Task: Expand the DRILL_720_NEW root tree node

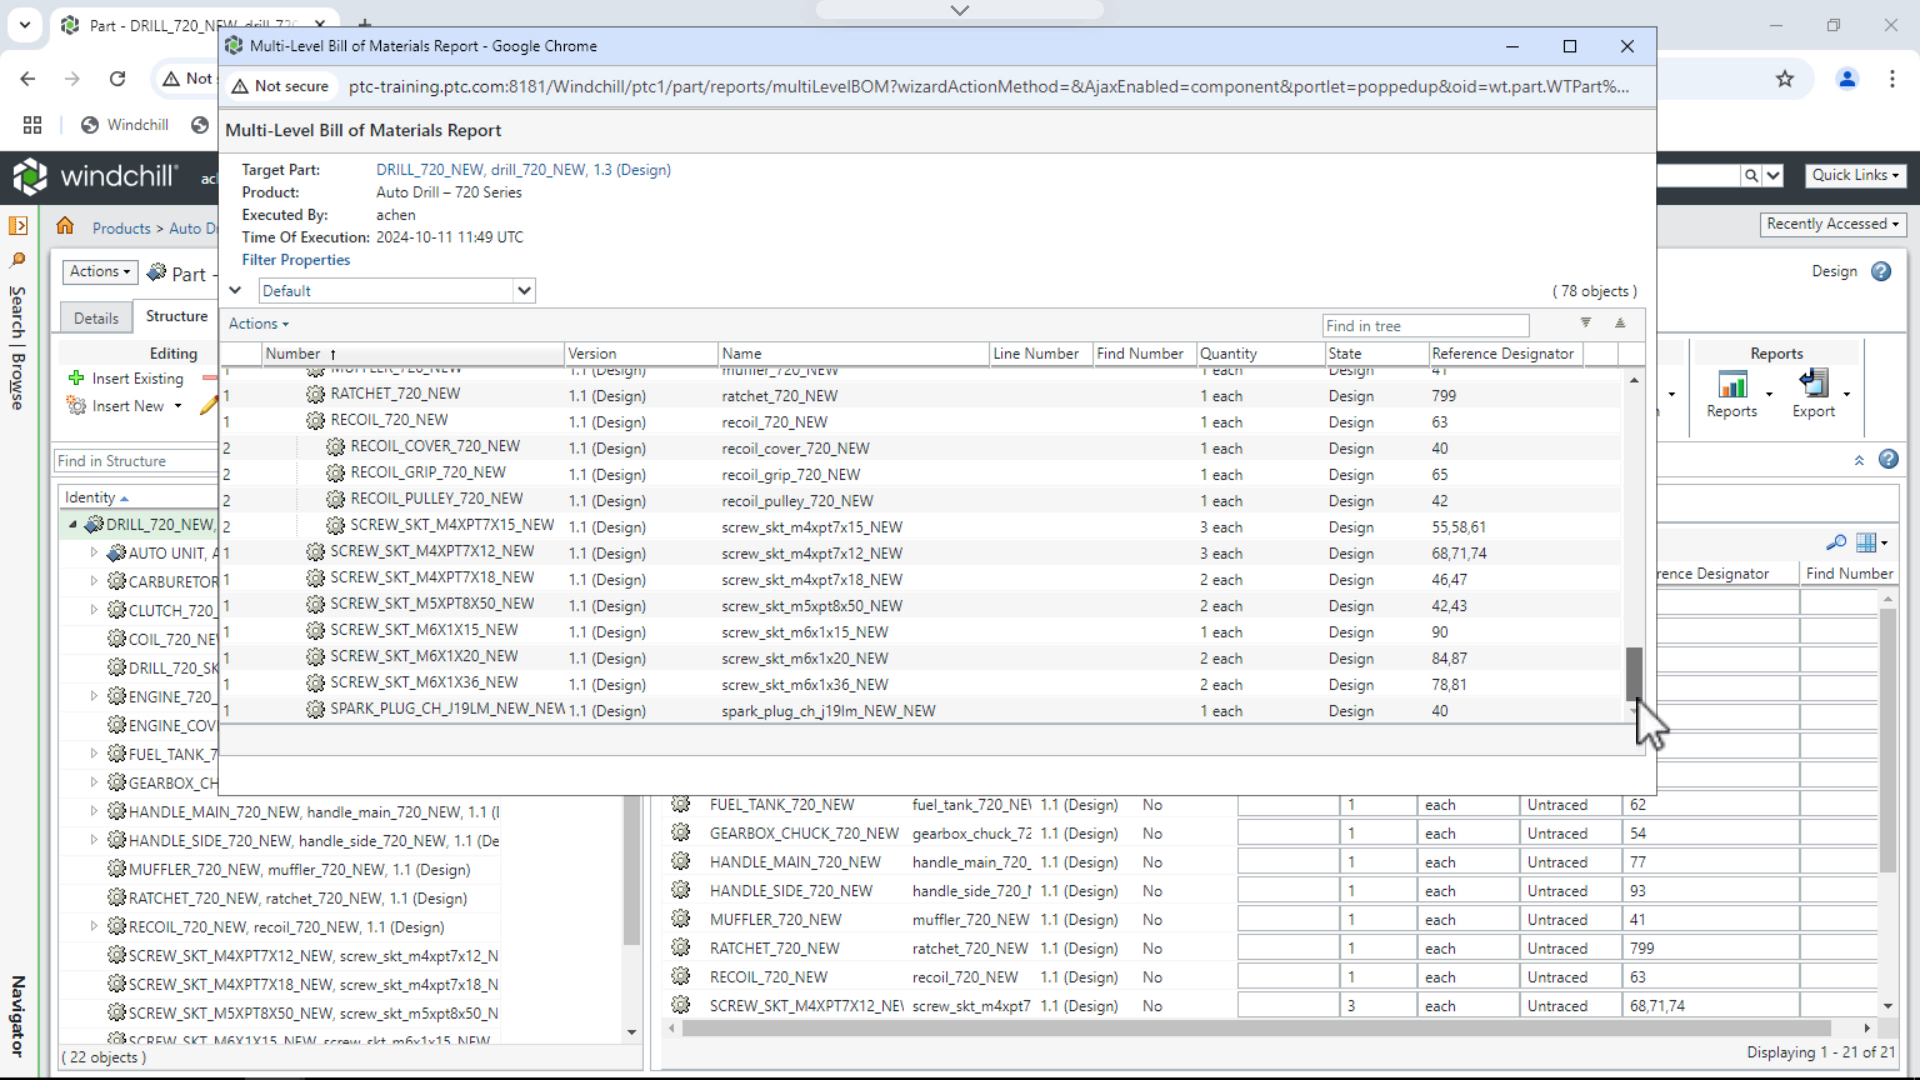Action: pos(72,524)
